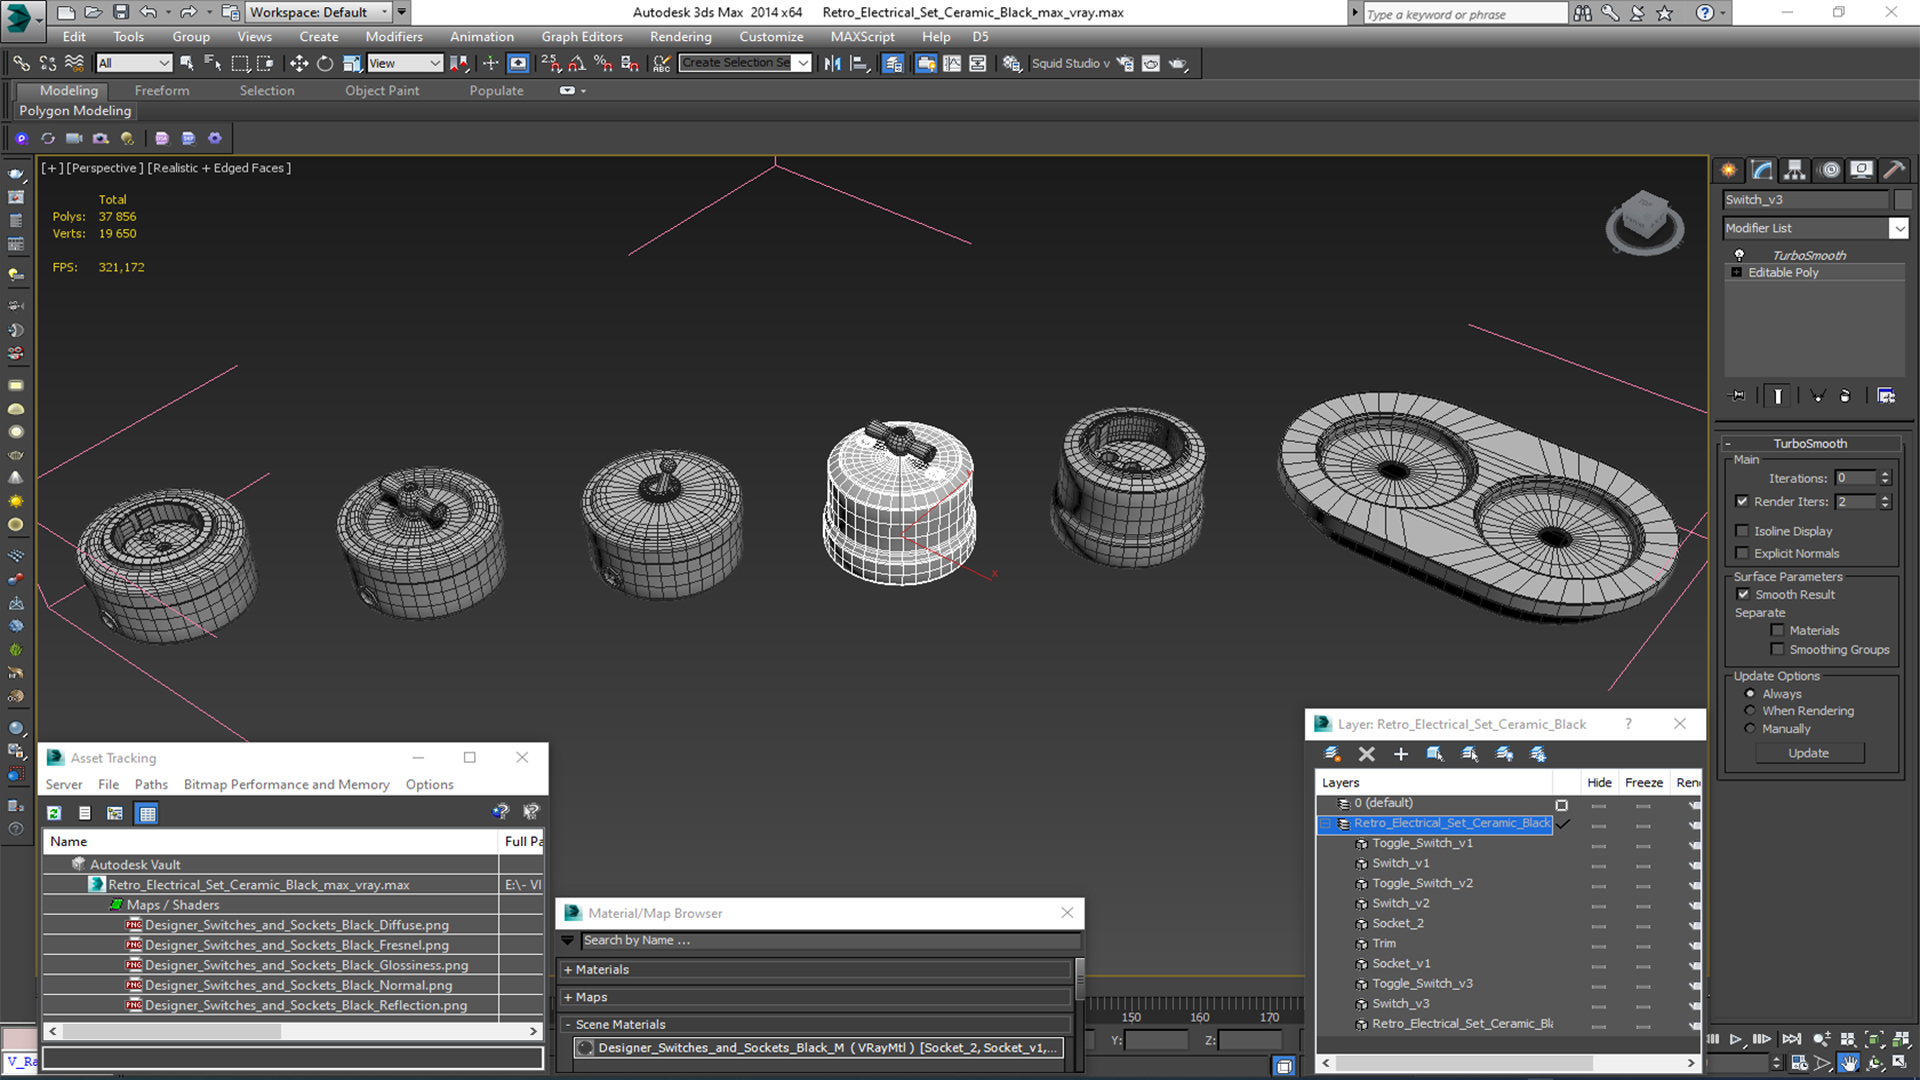The width and height of the screenshot is (1920, 1080).
Task: Uncheck the Smooth Result checkbox
Action: click(1744, 594)
